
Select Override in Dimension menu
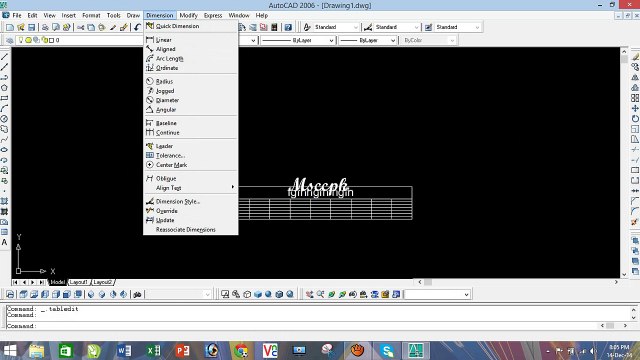[x=191, y=211]
